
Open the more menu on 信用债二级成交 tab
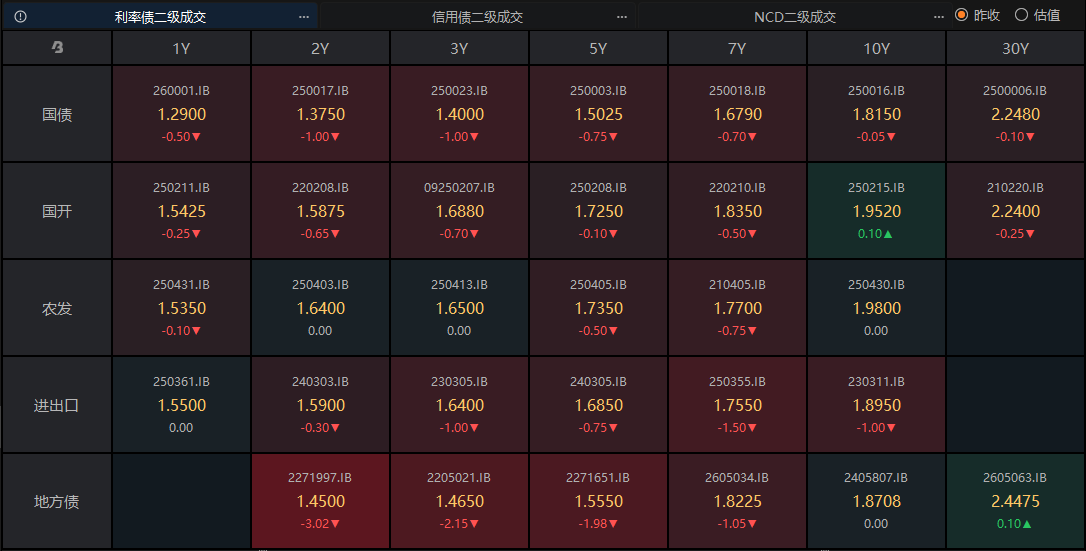622,16
